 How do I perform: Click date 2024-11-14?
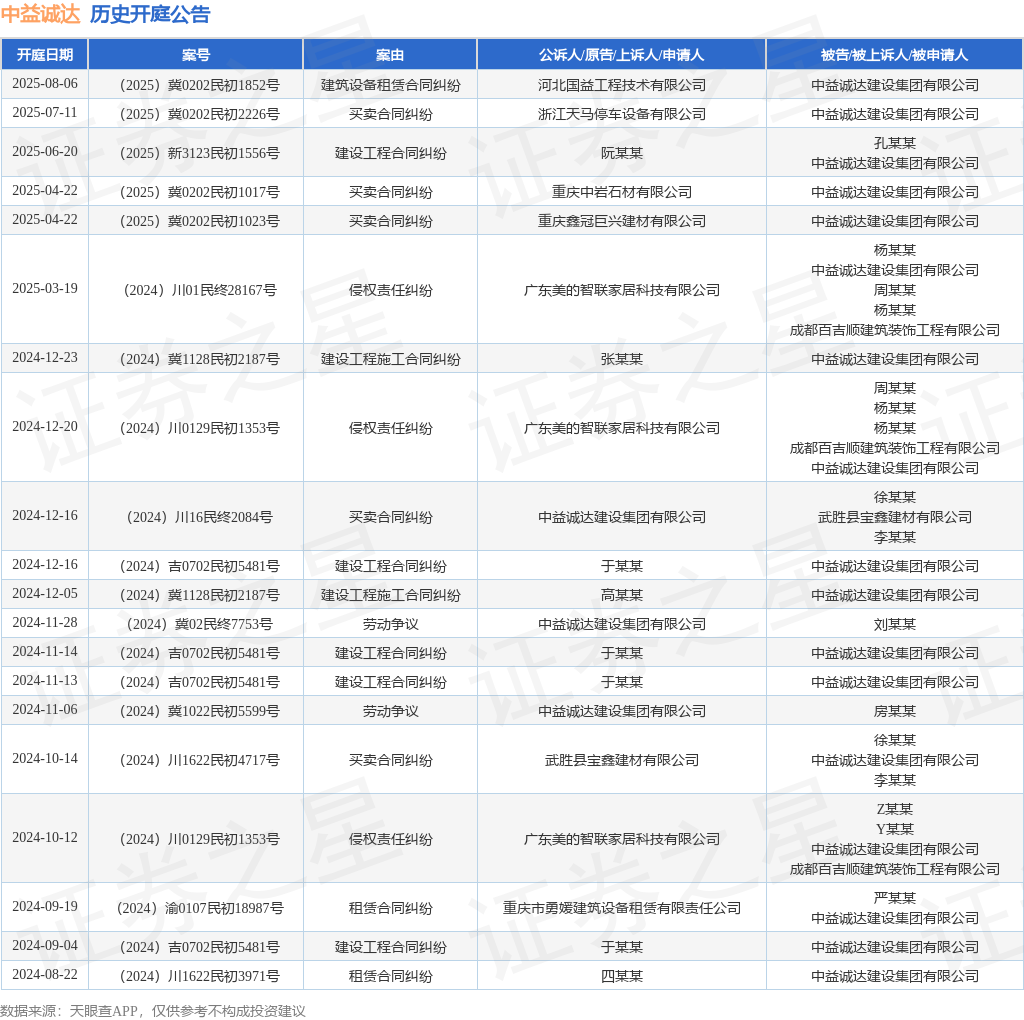[44, 652]
